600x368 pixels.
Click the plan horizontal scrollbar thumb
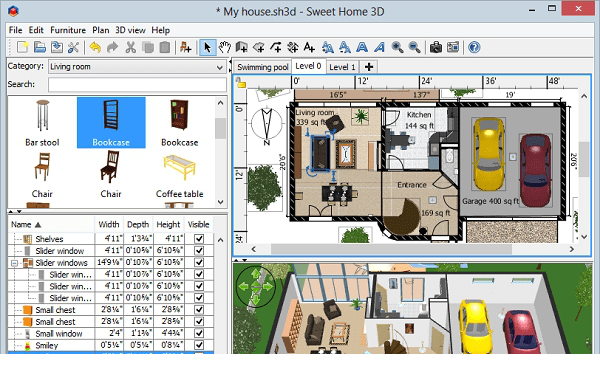391,249
